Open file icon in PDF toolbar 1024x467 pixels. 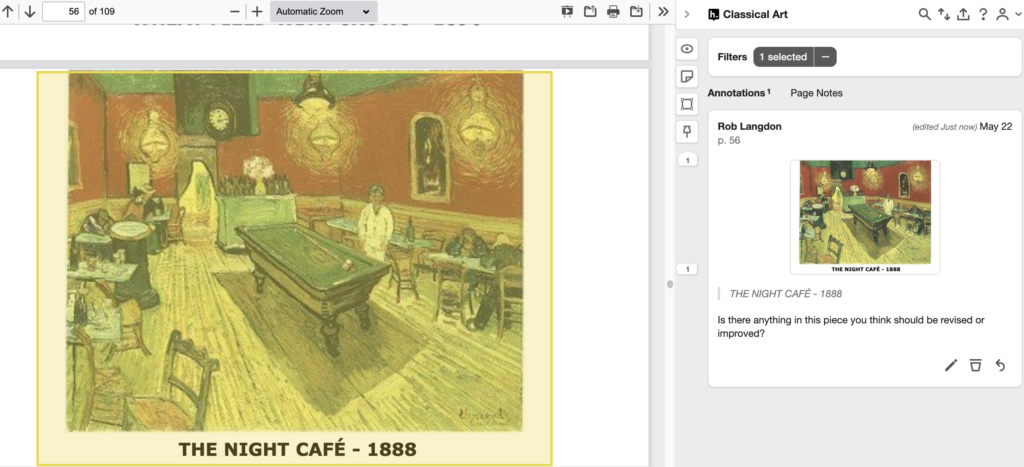click(590, 12)
